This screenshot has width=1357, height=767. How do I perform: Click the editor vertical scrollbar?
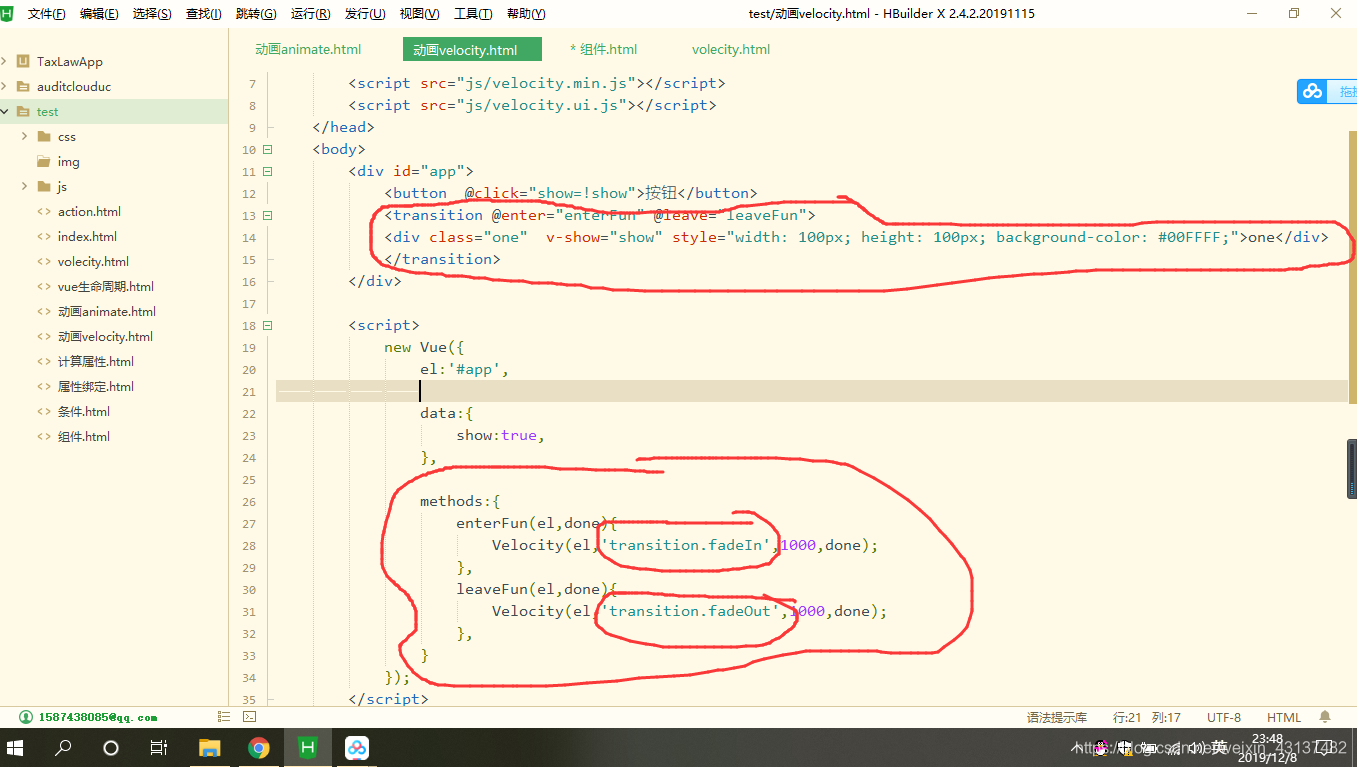[1352, 270]
